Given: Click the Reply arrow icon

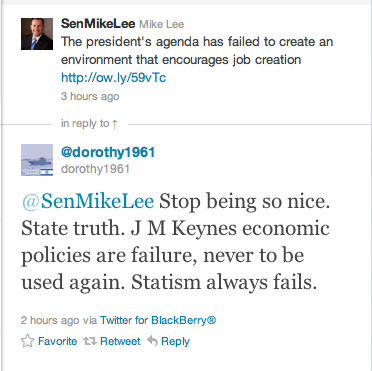Looking at the screenshot, I should (x=152, y=341).
